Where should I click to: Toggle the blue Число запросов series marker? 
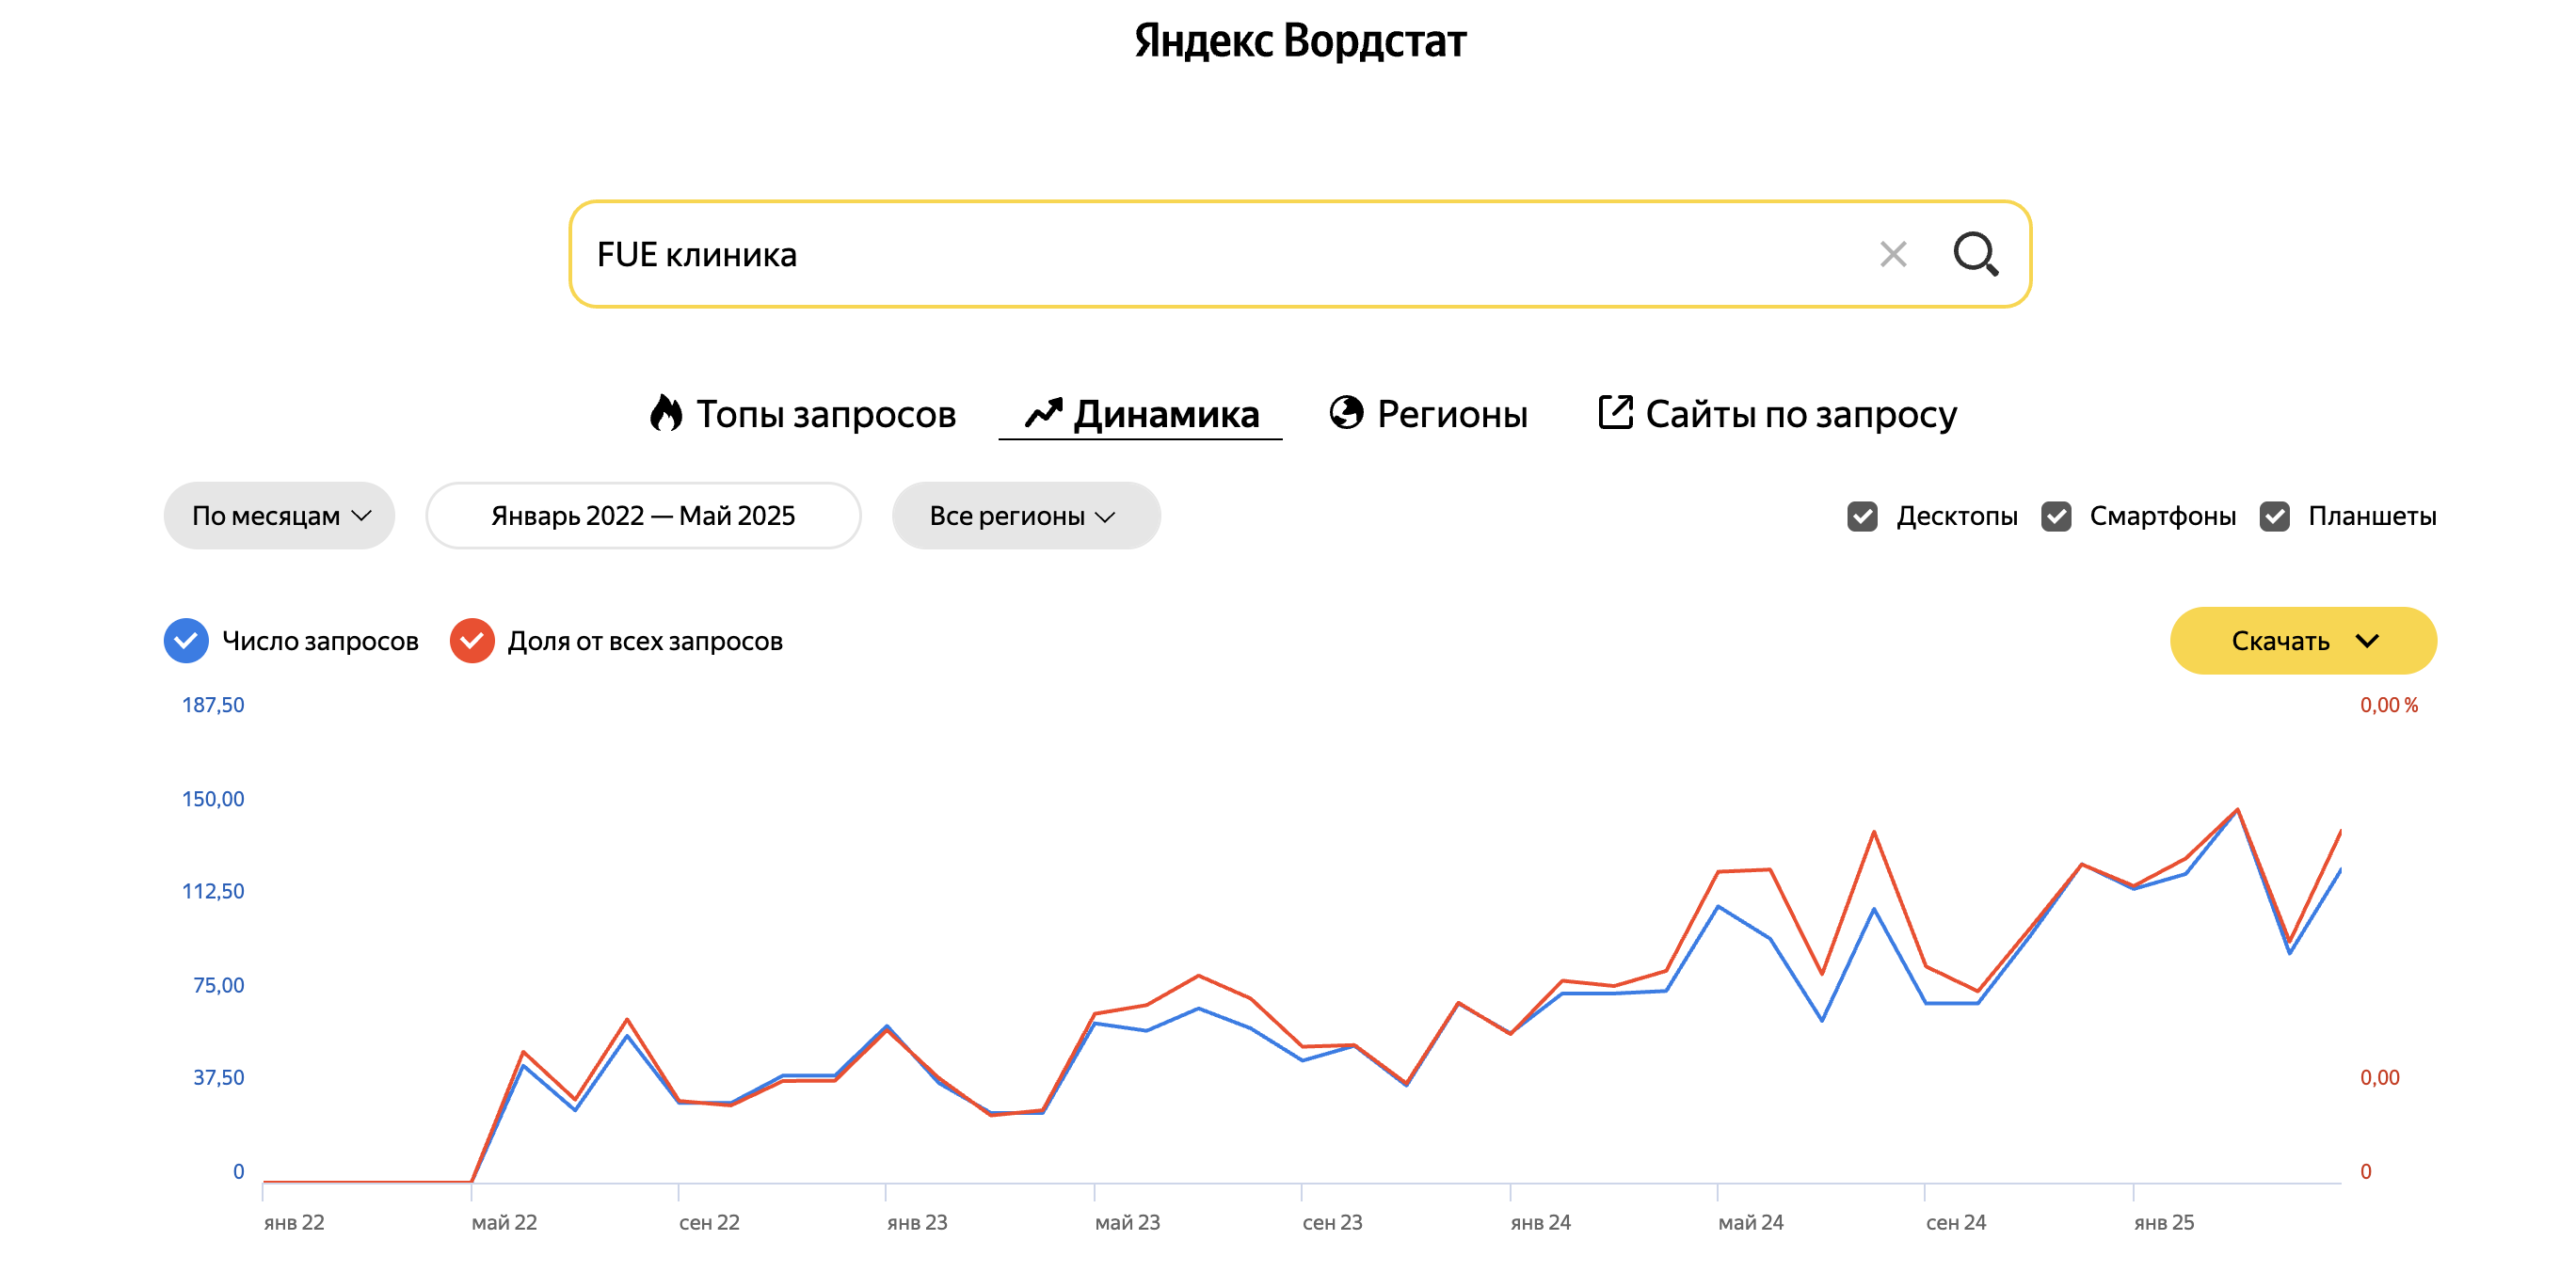(x=186, y=641)
